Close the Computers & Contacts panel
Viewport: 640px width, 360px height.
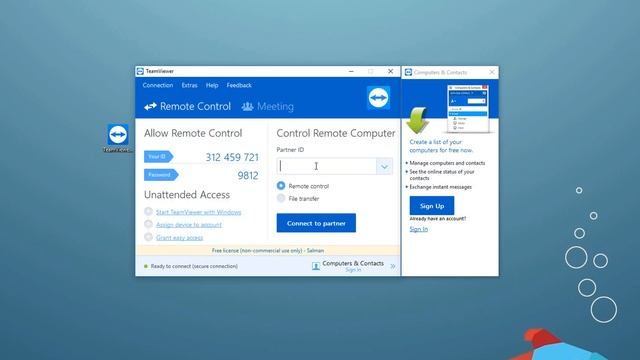[492, 72]
